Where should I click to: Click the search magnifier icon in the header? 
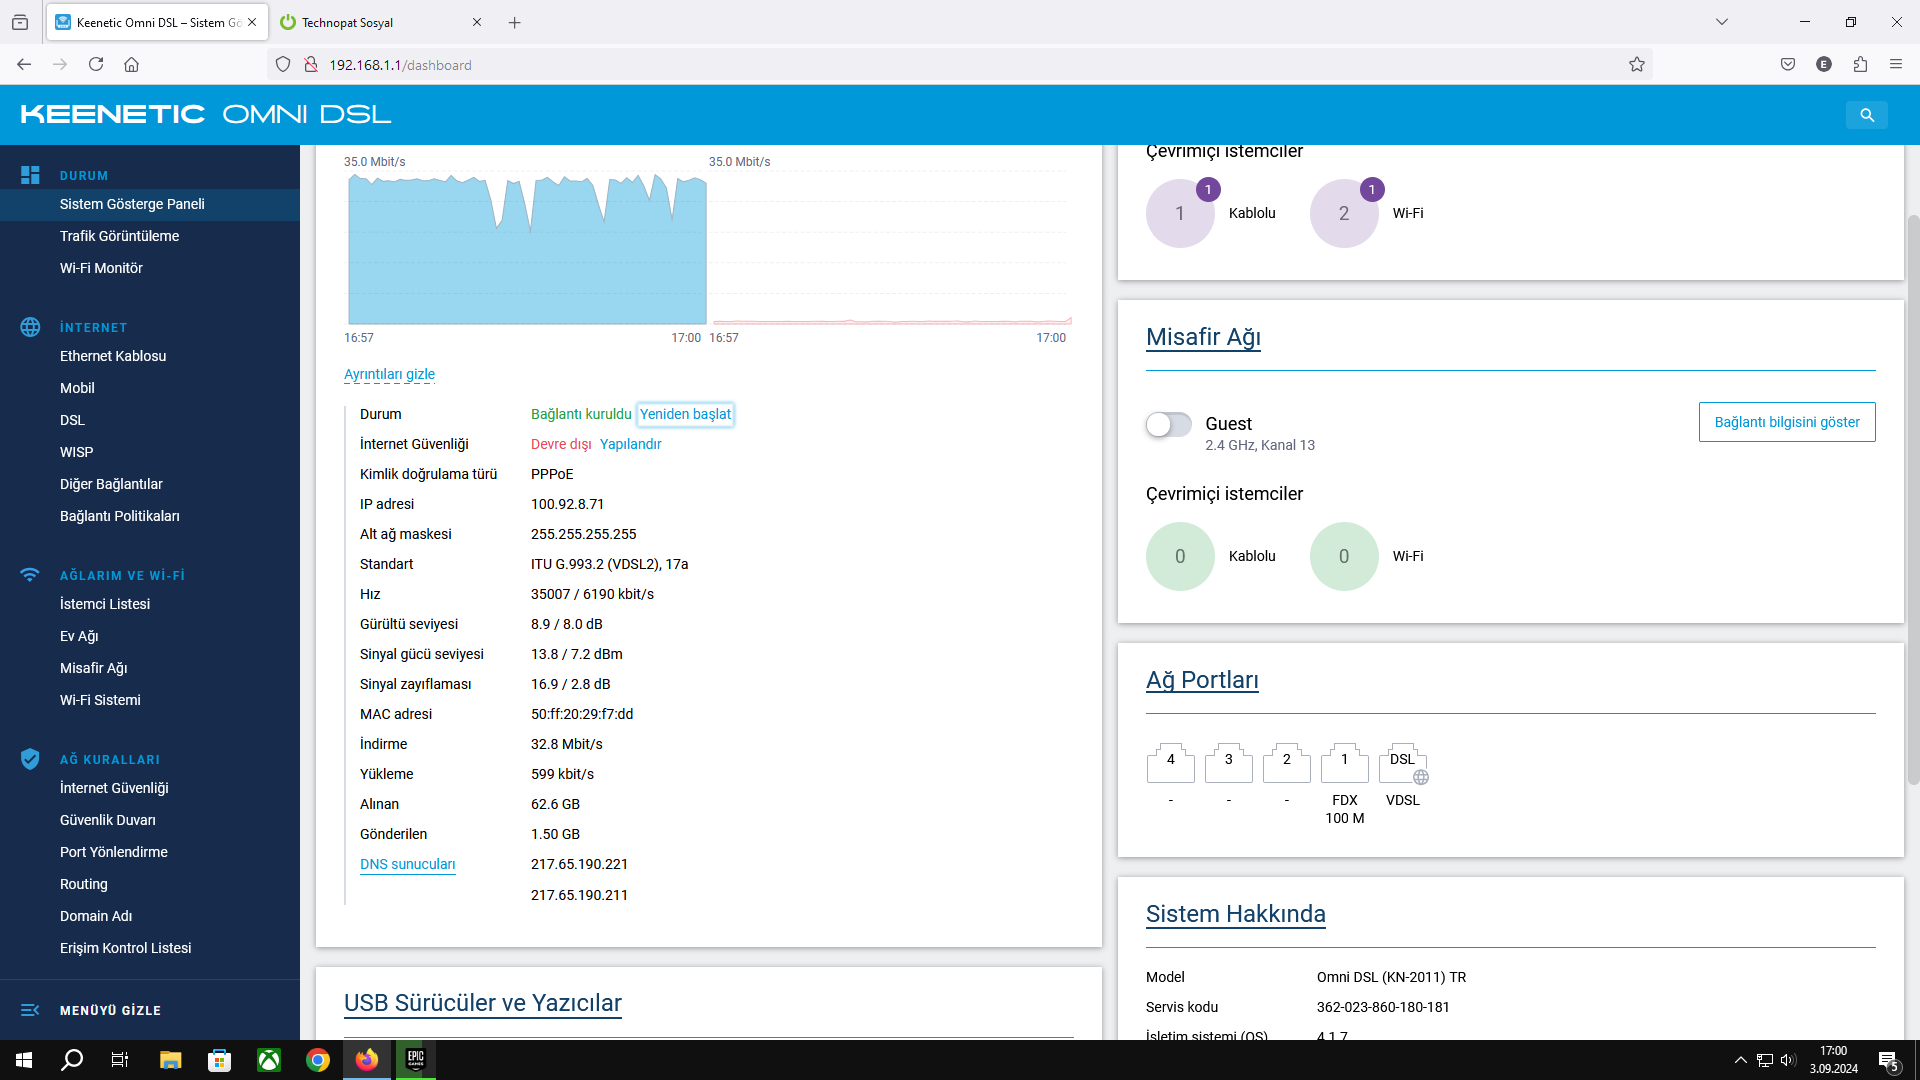1866,115
